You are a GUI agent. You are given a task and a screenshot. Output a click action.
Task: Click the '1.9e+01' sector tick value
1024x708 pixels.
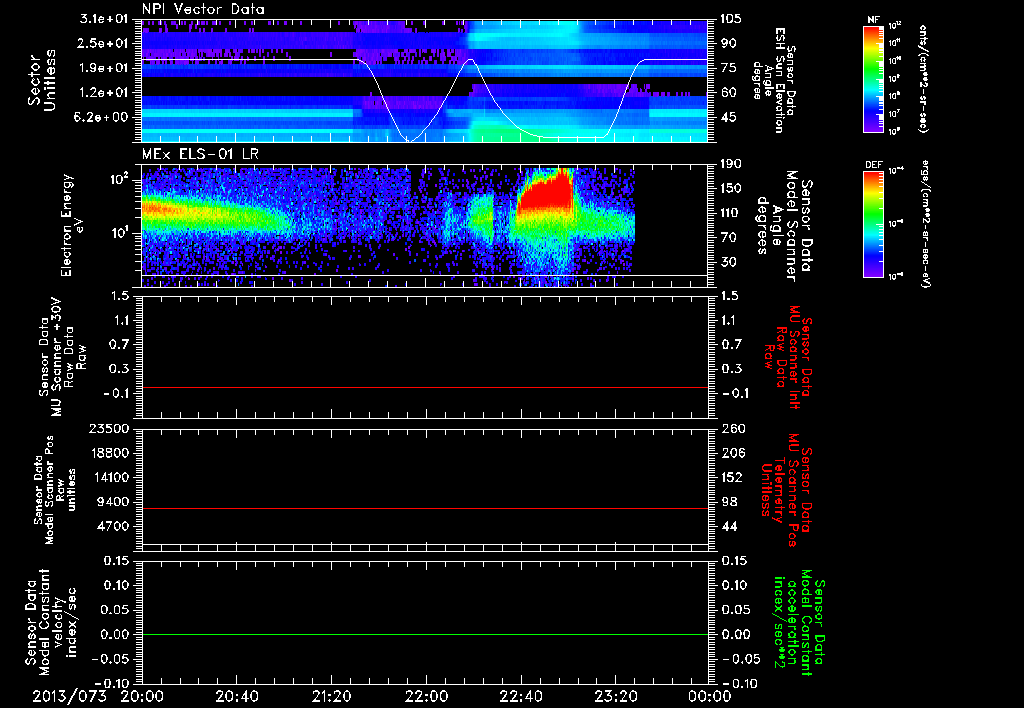tap(104, 68)
